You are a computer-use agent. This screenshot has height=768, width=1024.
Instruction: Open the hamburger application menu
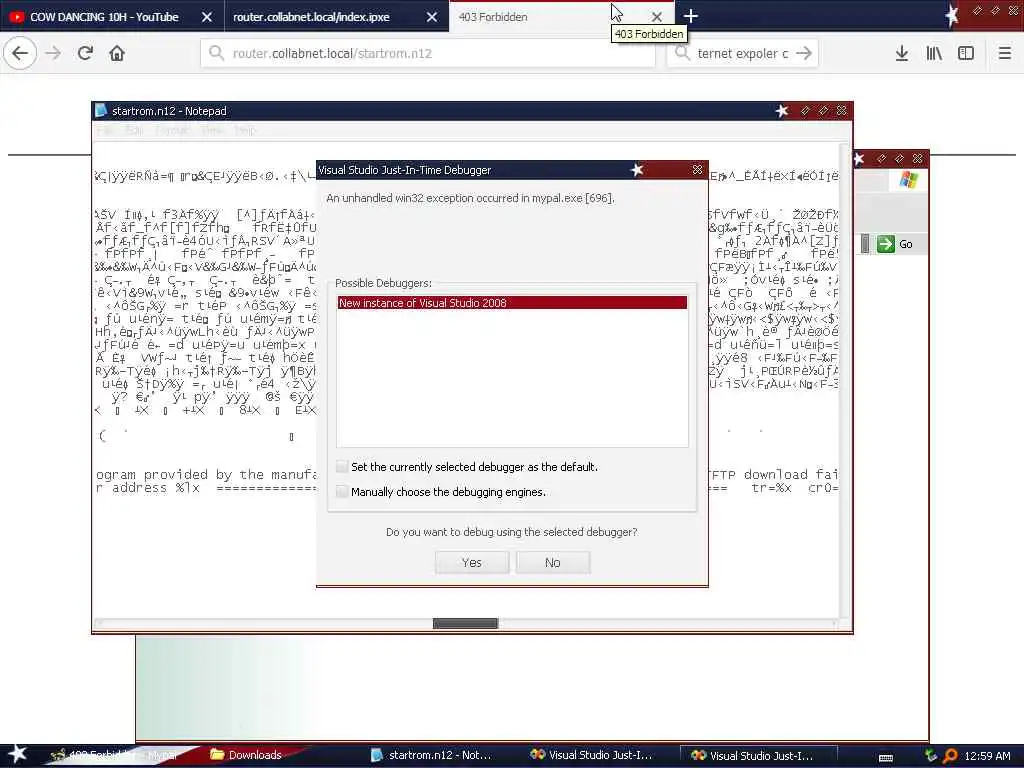coord(1005,53)
